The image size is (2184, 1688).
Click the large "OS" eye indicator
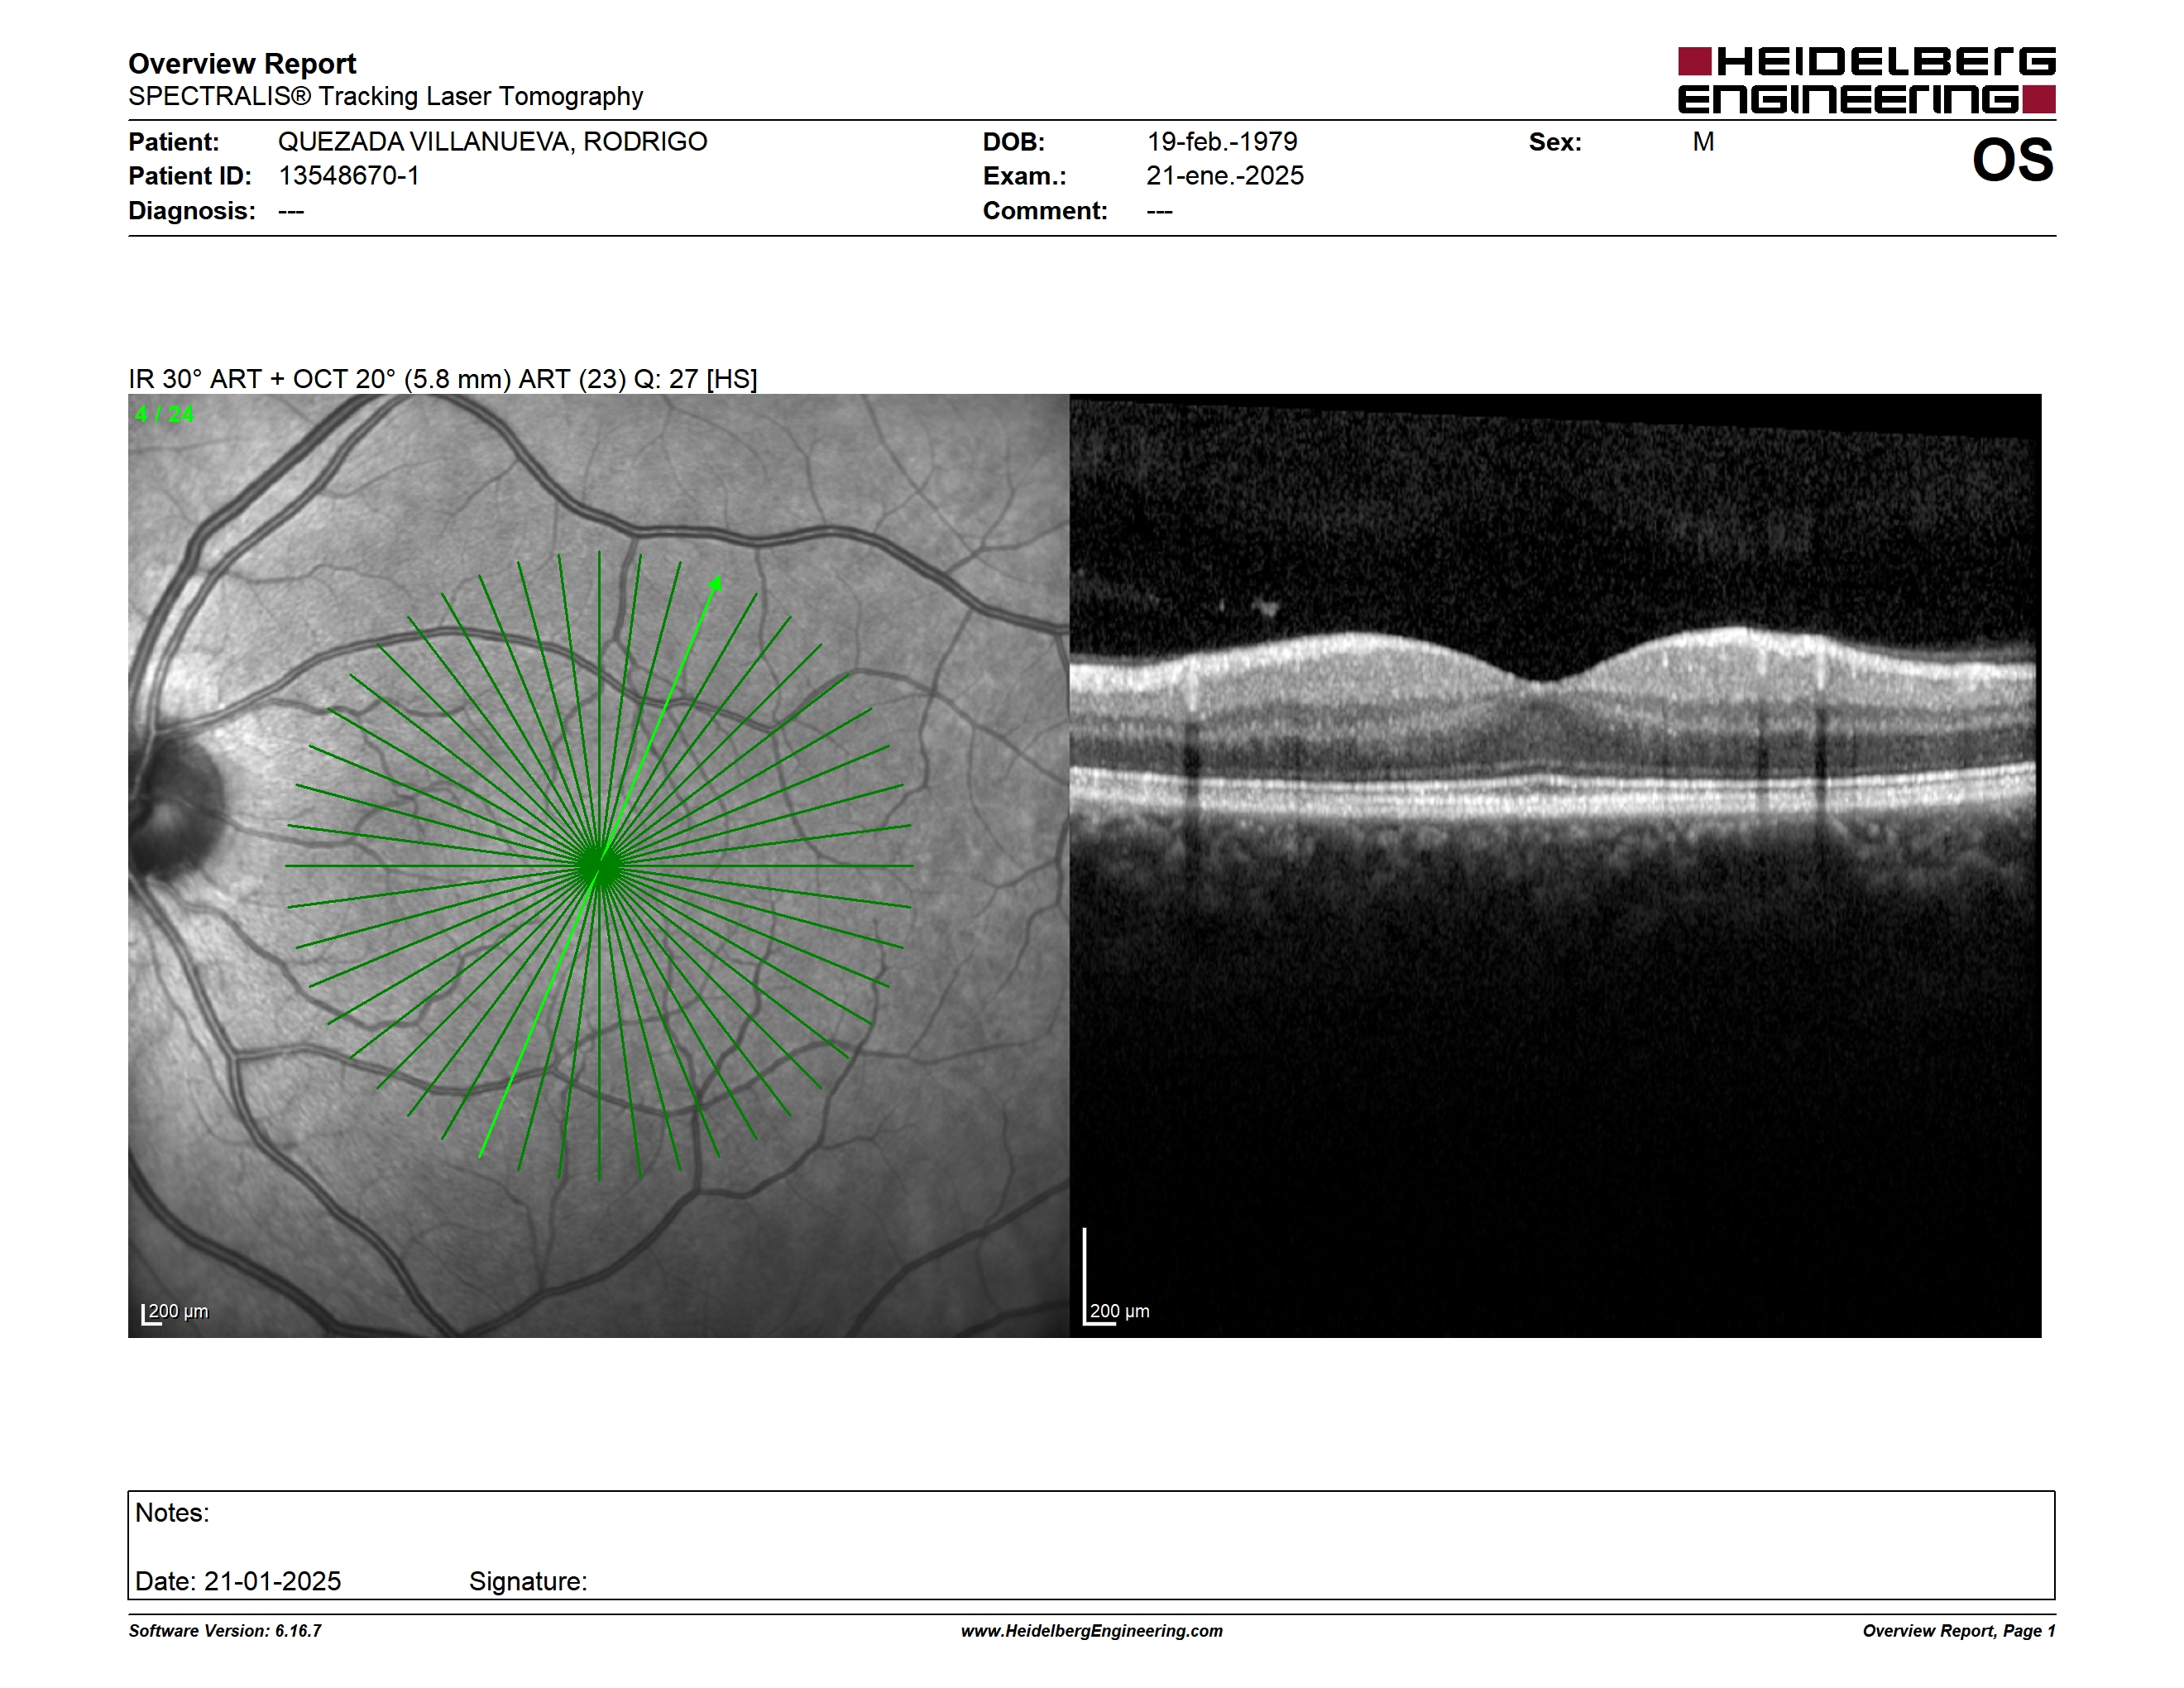[x=2012, y=160]
